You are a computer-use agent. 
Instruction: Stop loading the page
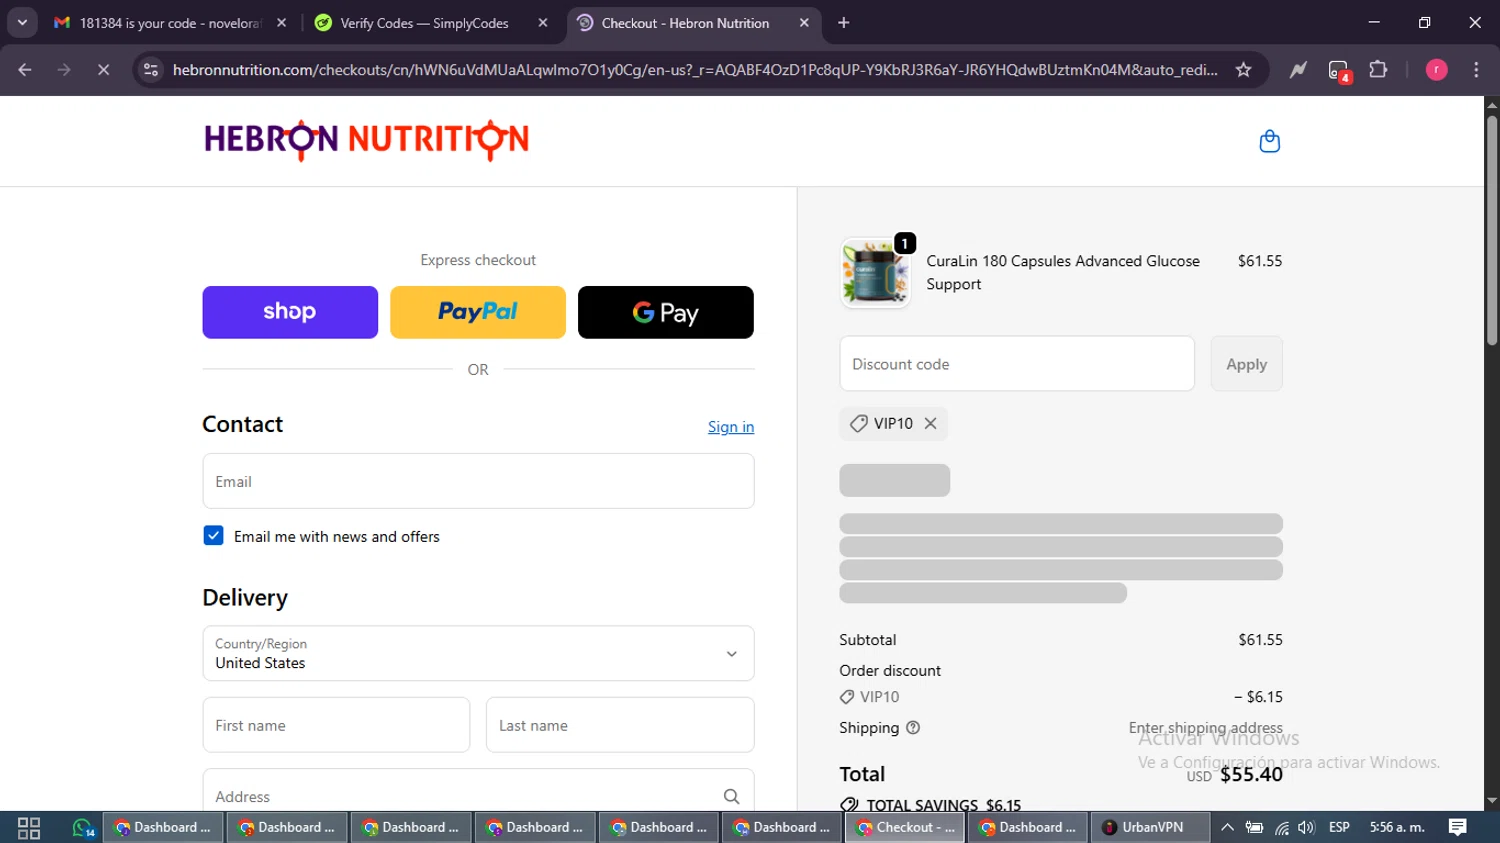103,70
